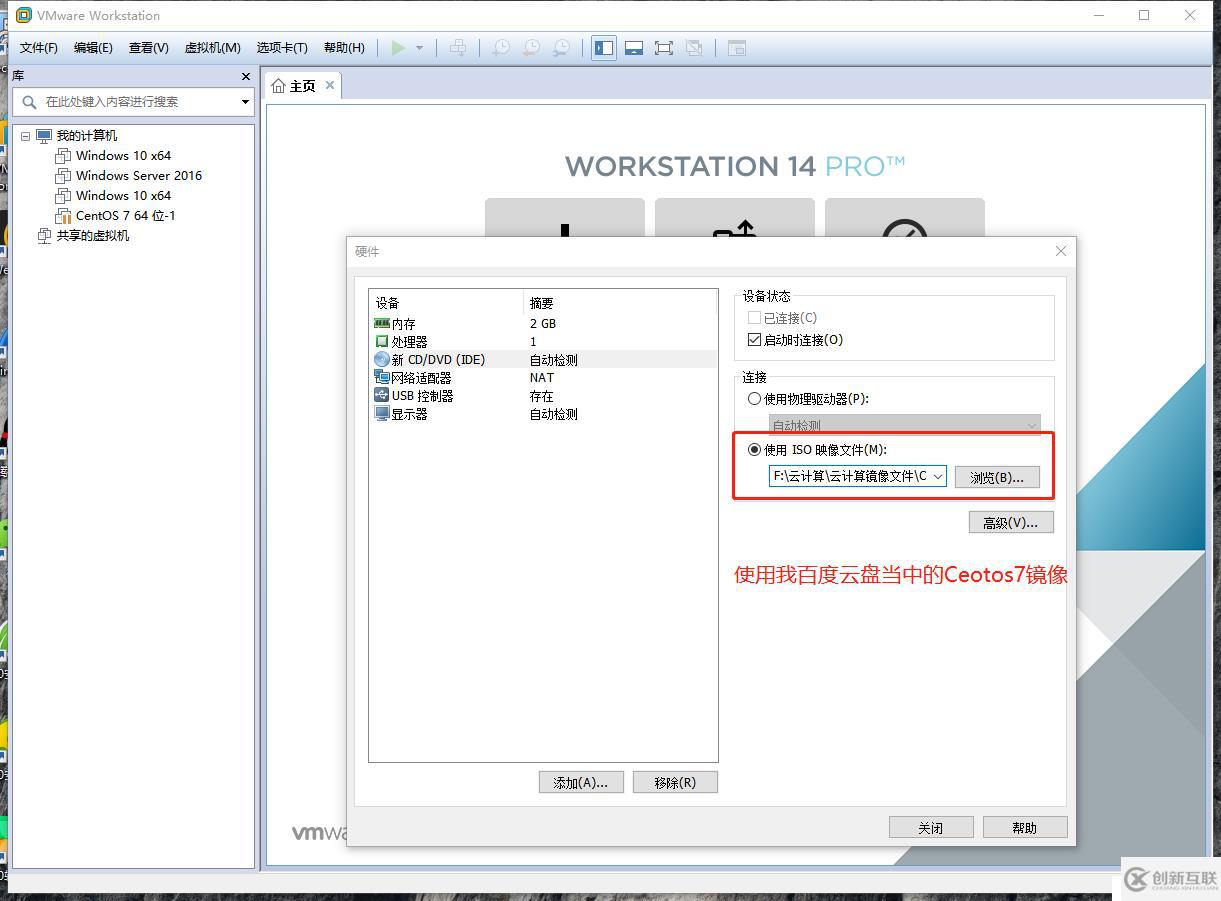Open the 选项卡(T) menu
1221x901 pixels.
tap(282, 48)
